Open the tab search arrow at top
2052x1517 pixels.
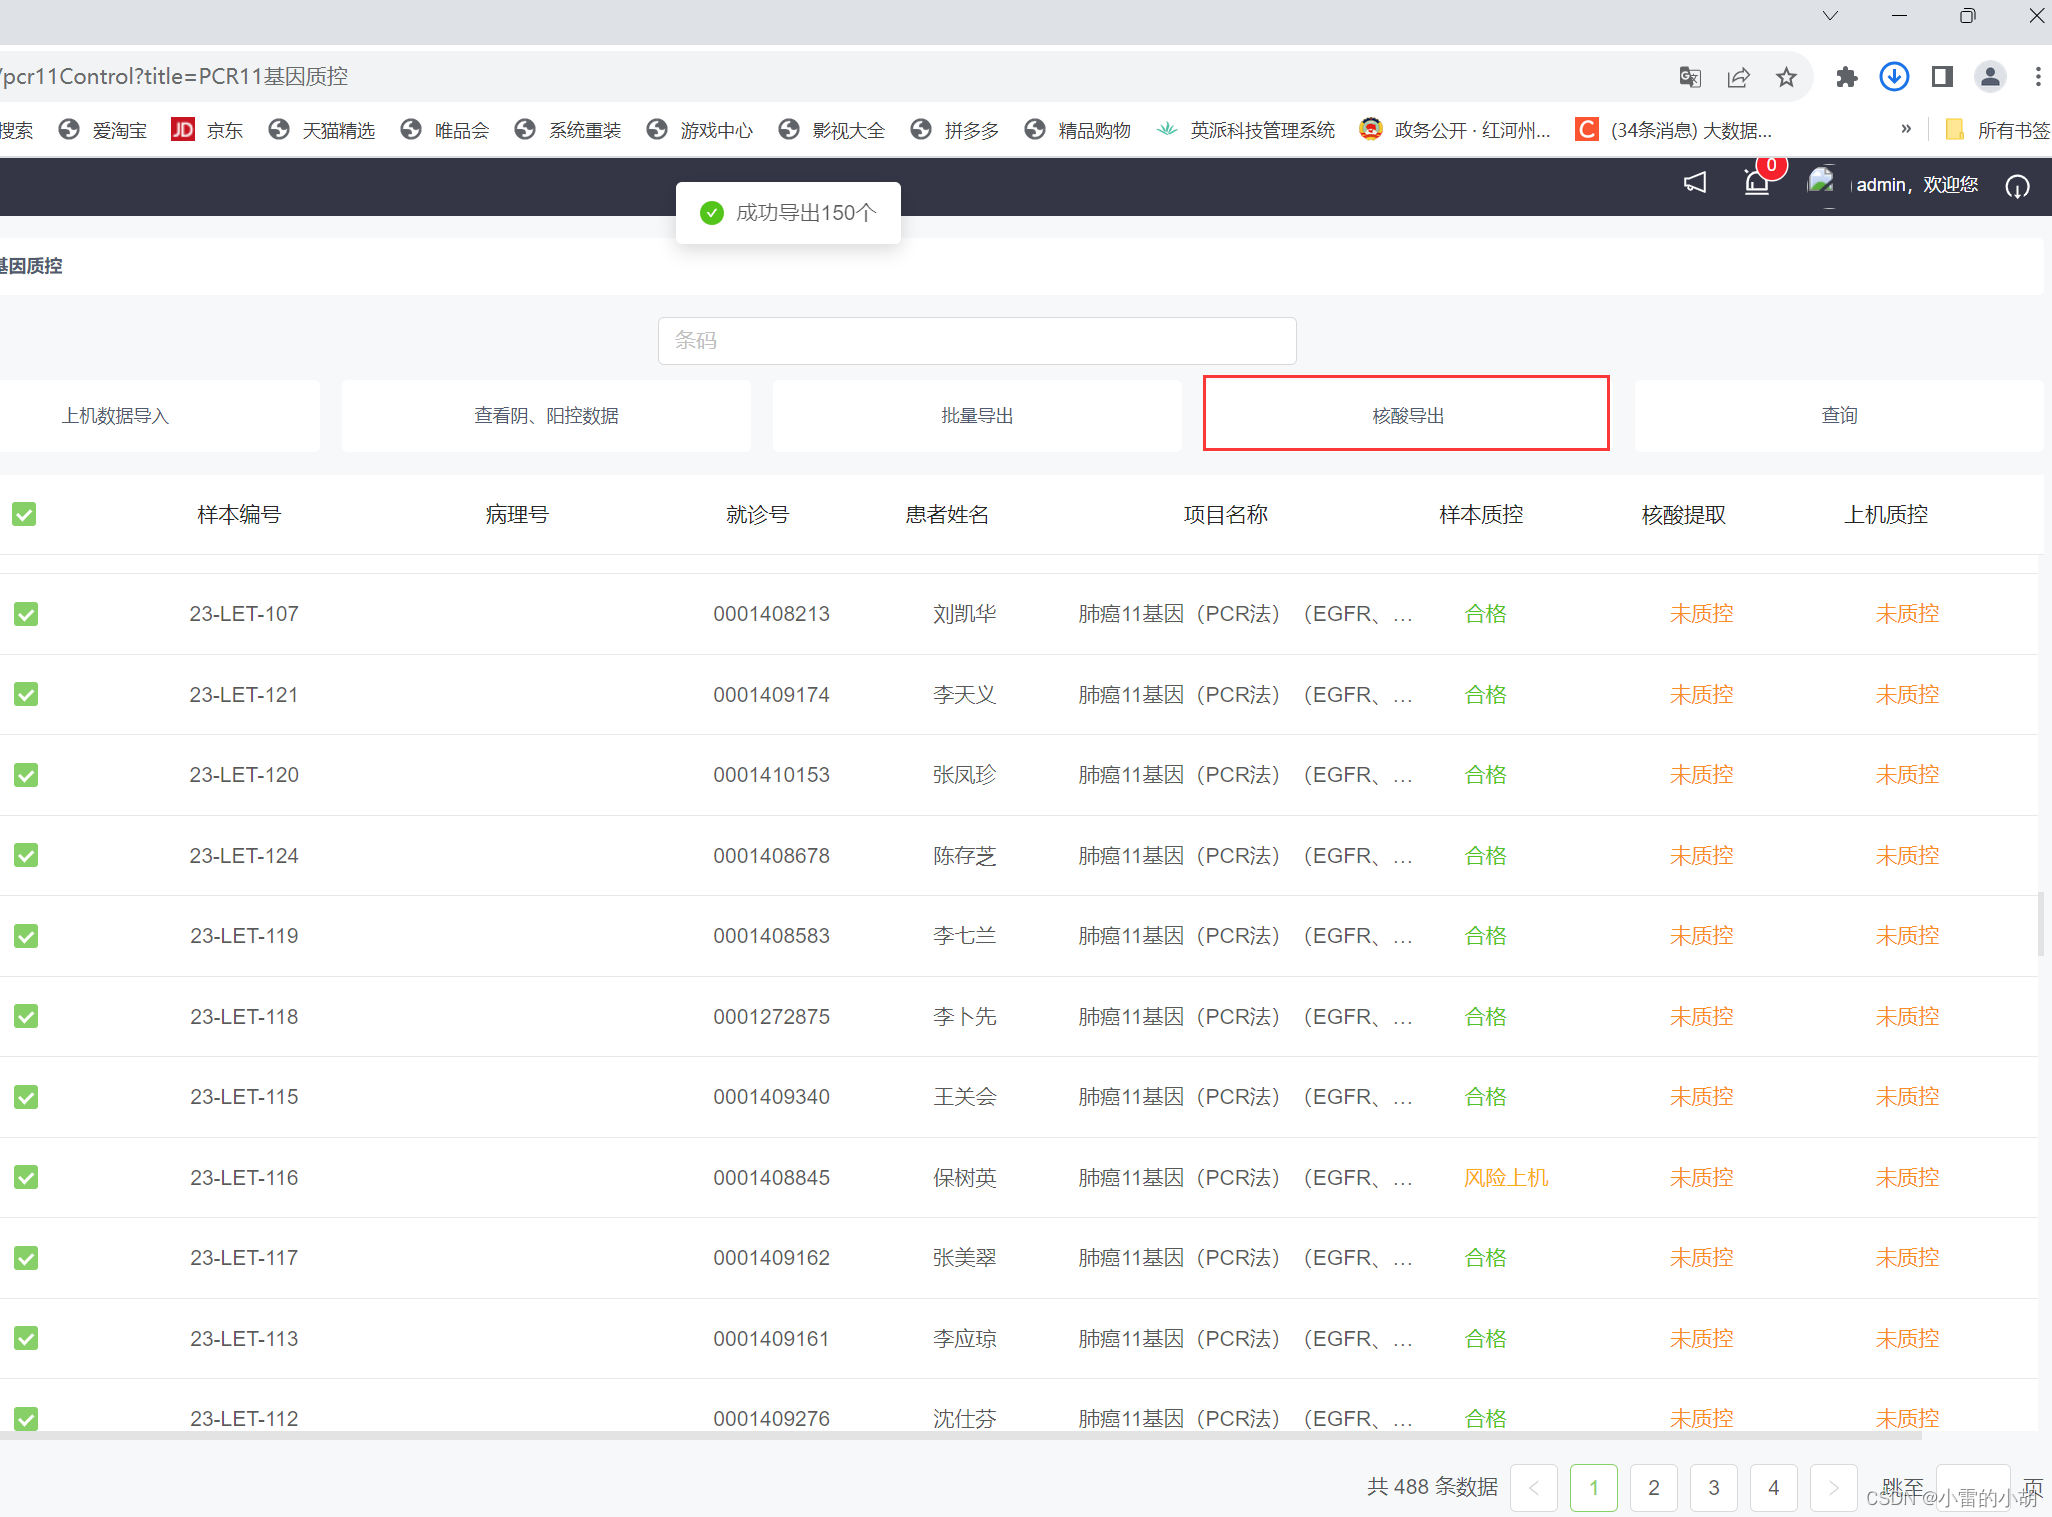(1830, 15)
